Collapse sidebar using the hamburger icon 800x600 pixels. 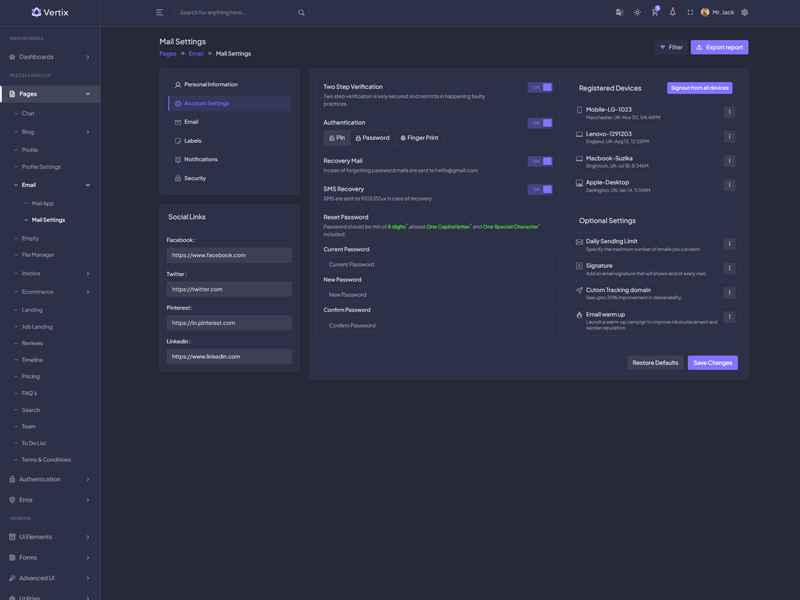pos(159,13)
